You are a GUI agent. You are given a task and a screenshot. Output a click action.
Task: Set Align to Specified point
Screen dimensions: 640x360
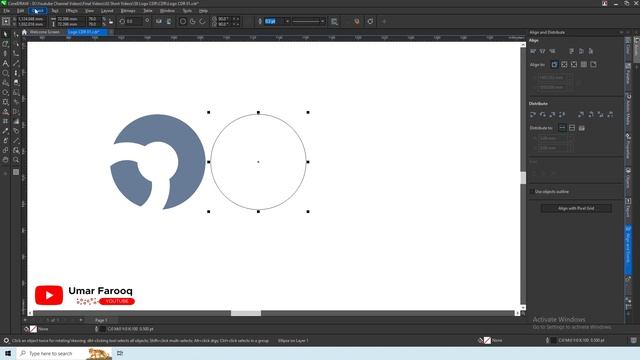[593, 64]
